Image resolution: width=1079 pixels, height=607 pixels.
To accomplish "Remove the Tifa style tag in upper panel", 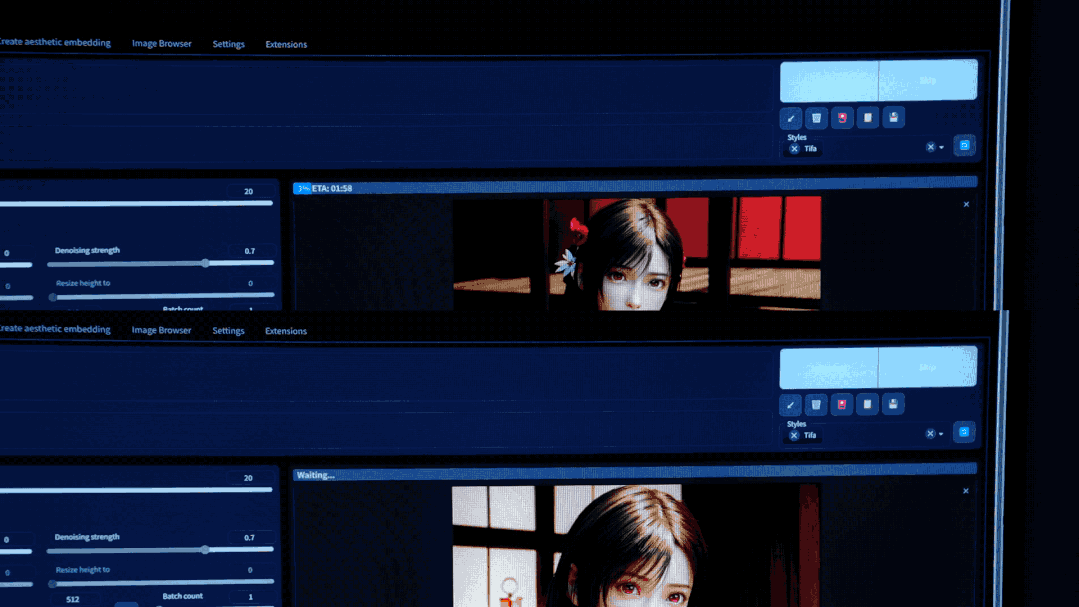I will click(794, 149).
